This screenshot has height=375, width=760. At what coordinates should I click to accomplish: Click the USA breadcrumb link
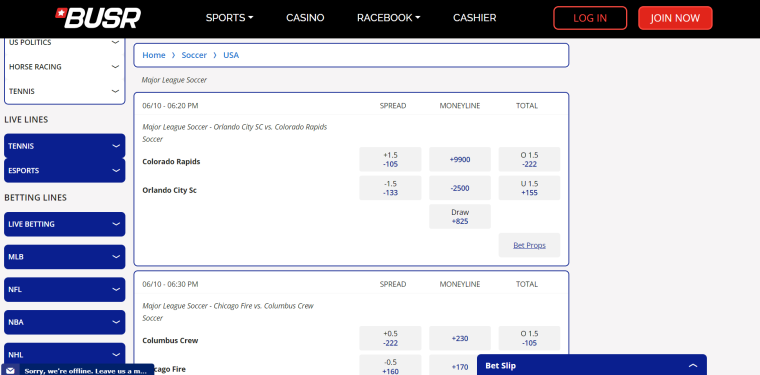231,55
